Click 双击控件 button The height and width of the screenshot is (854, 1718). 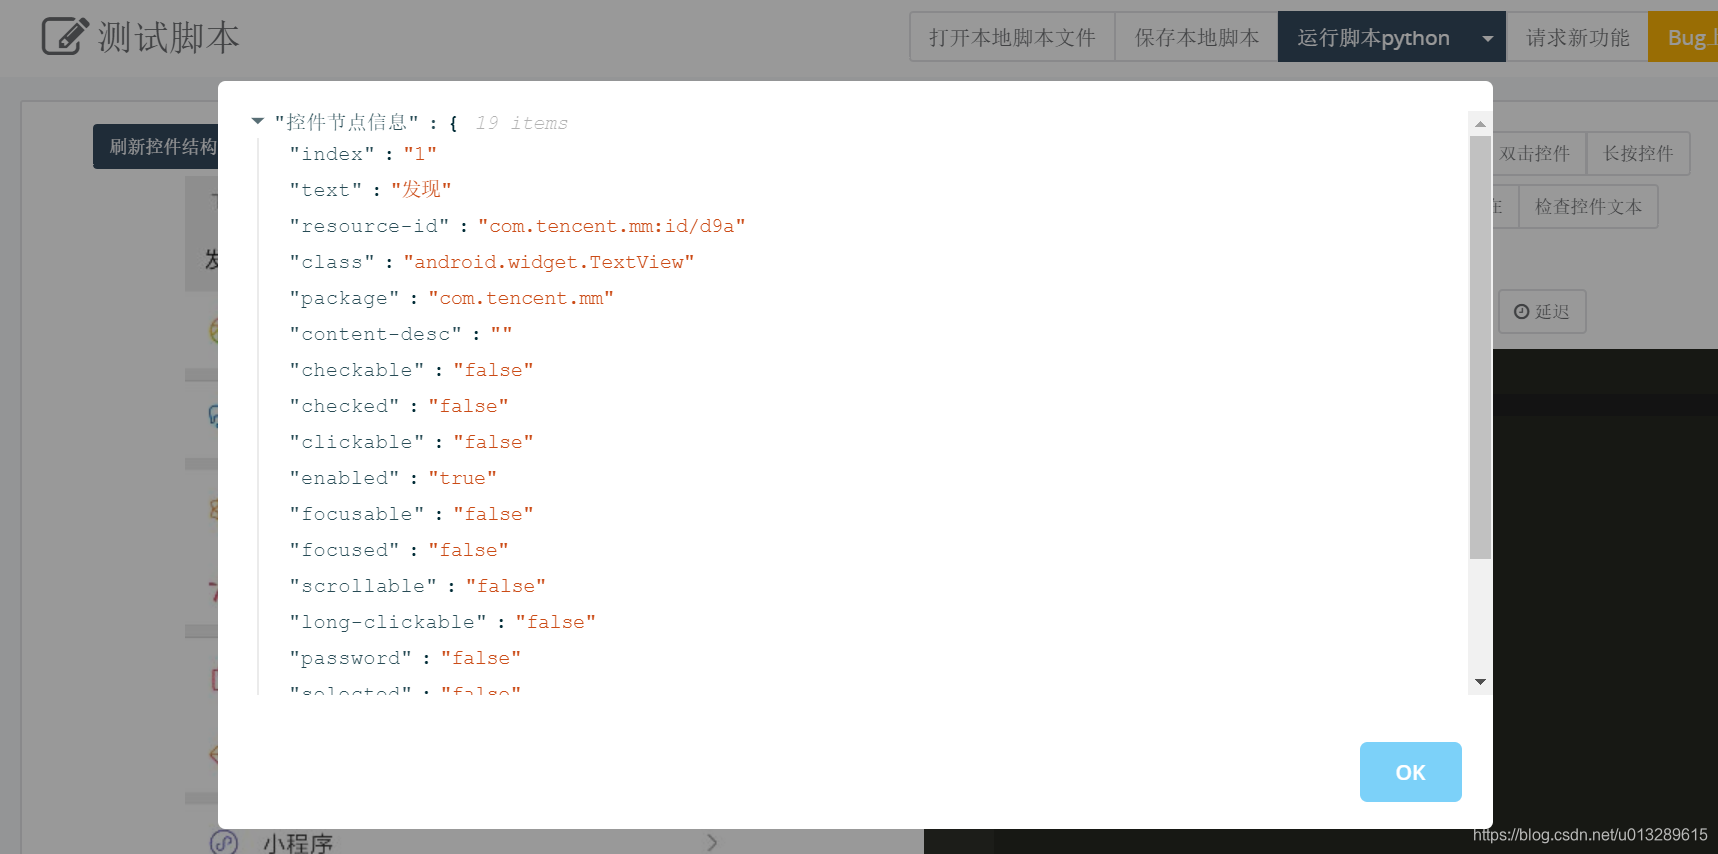point(1538,154)
